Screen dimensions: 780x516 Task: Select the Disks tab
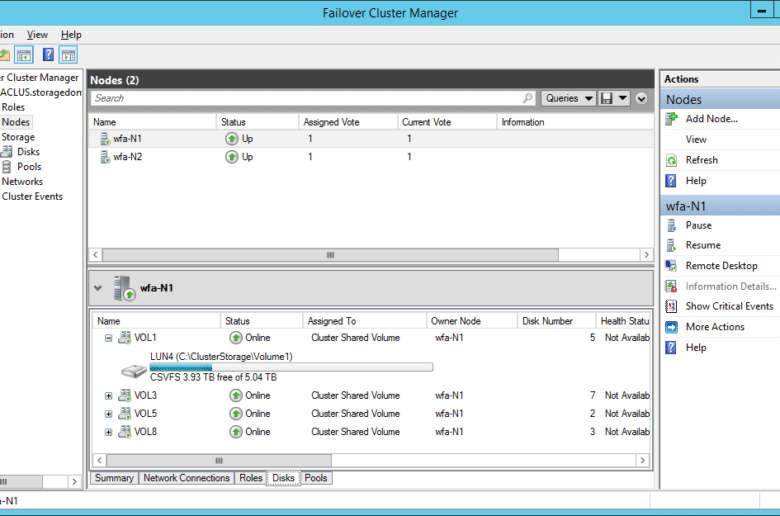pos(284,478)
